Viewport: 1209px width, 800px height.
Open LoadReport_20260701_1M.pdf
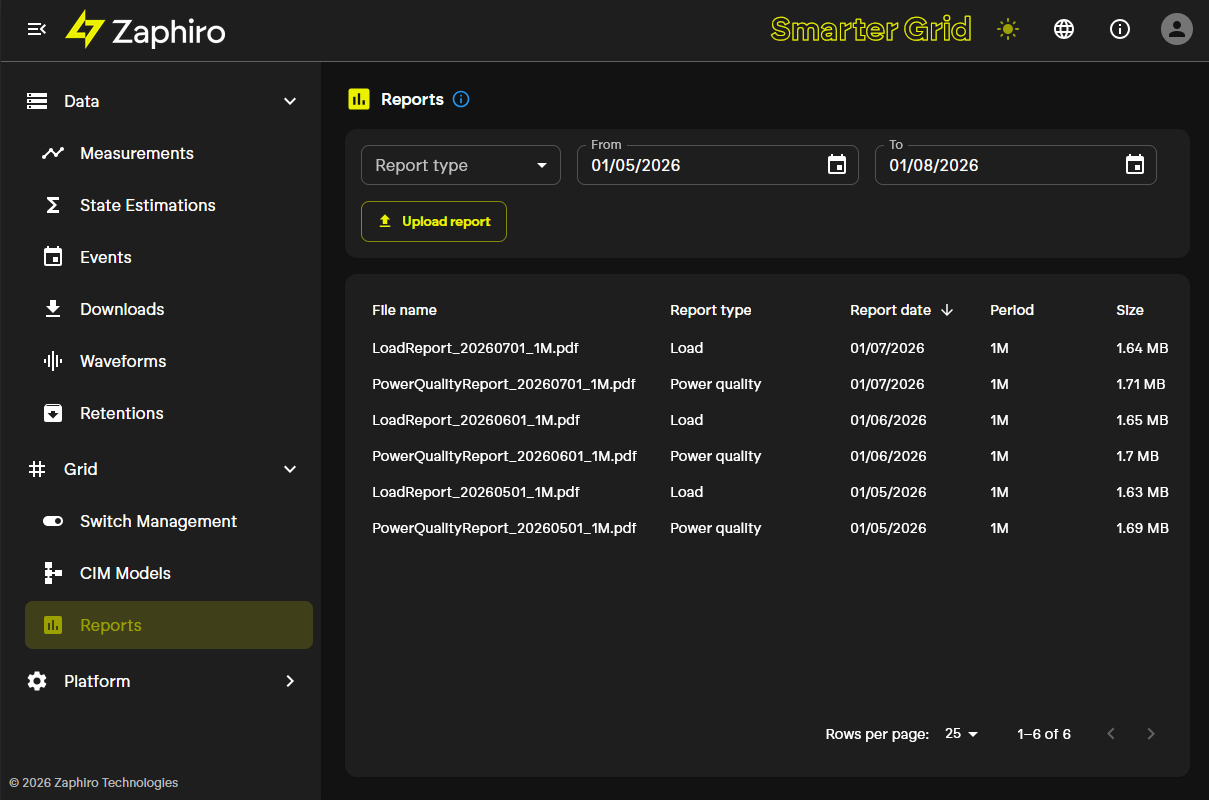point(475,348)
